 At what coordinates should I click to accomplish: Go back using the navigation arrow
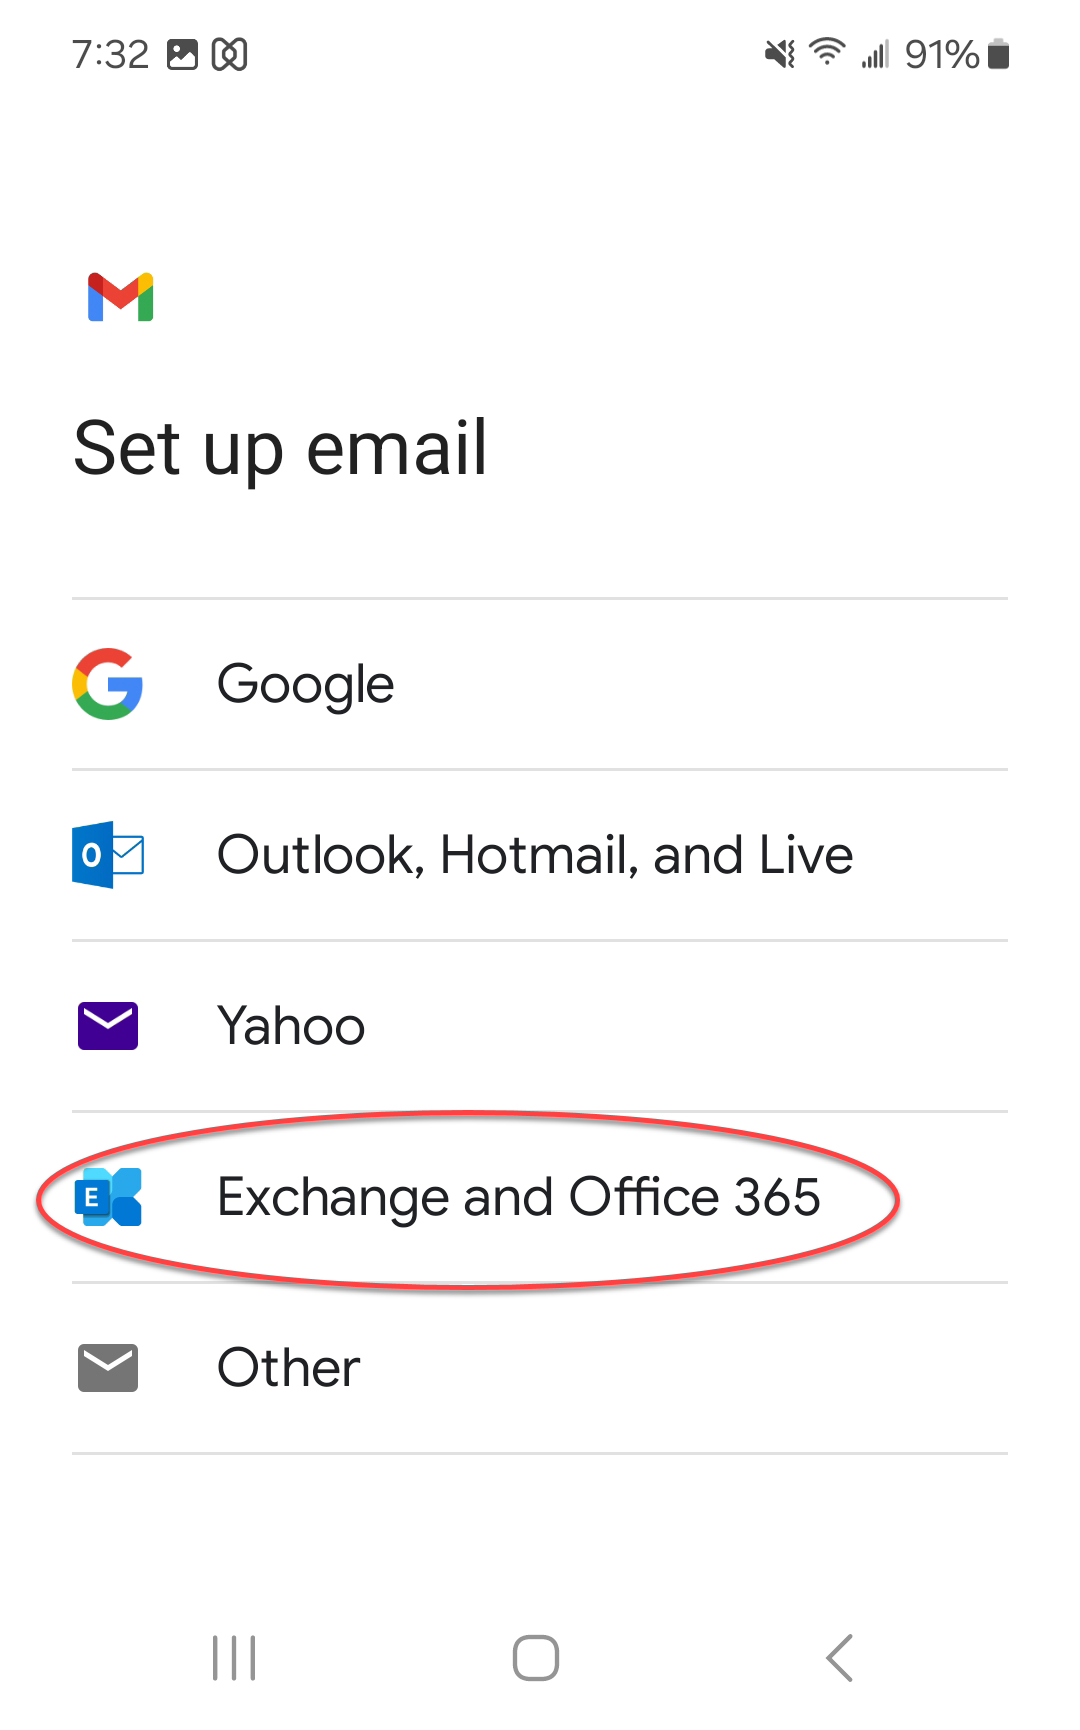point(840,1658)
